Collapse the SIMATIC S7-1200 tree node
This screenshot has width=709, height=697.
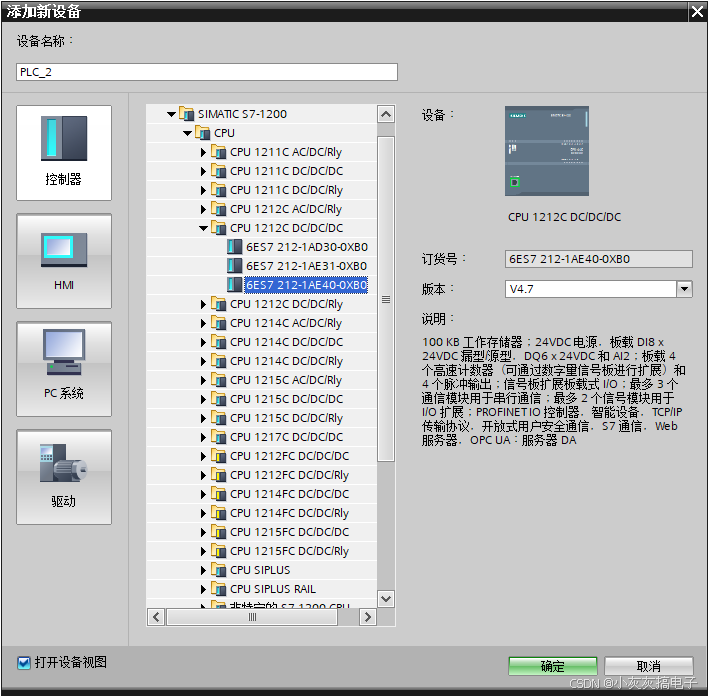click(171, 114)
